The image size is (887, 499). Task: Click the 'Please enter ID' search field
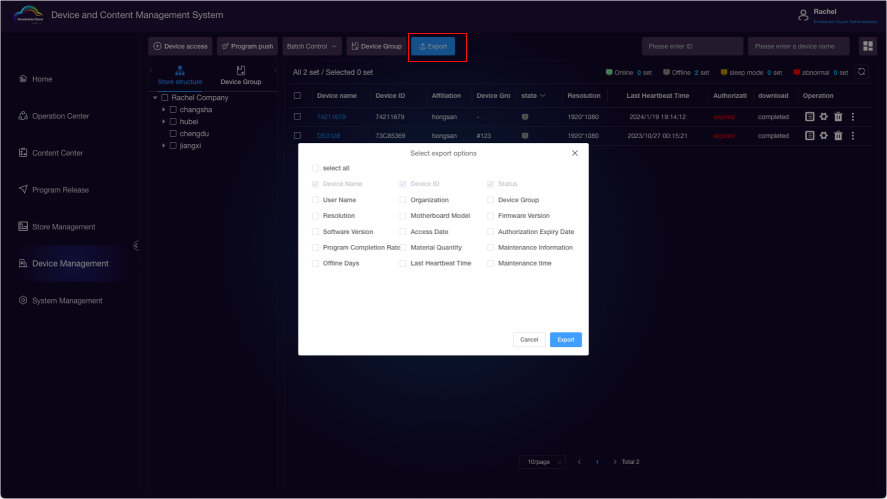tap(692, 46)
